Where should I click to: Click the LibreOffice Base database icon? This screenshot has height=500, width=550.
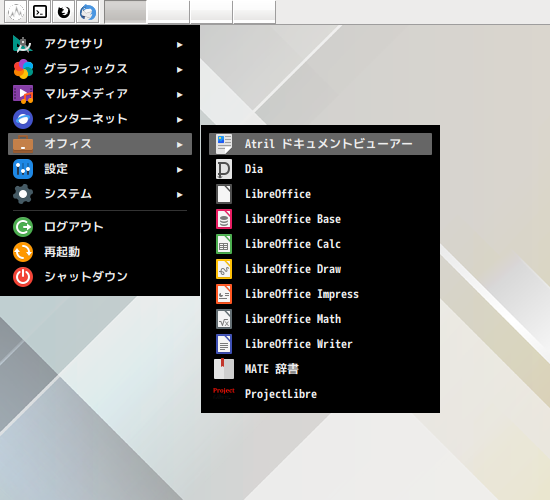pyautogui.click(x=224, y=219)
